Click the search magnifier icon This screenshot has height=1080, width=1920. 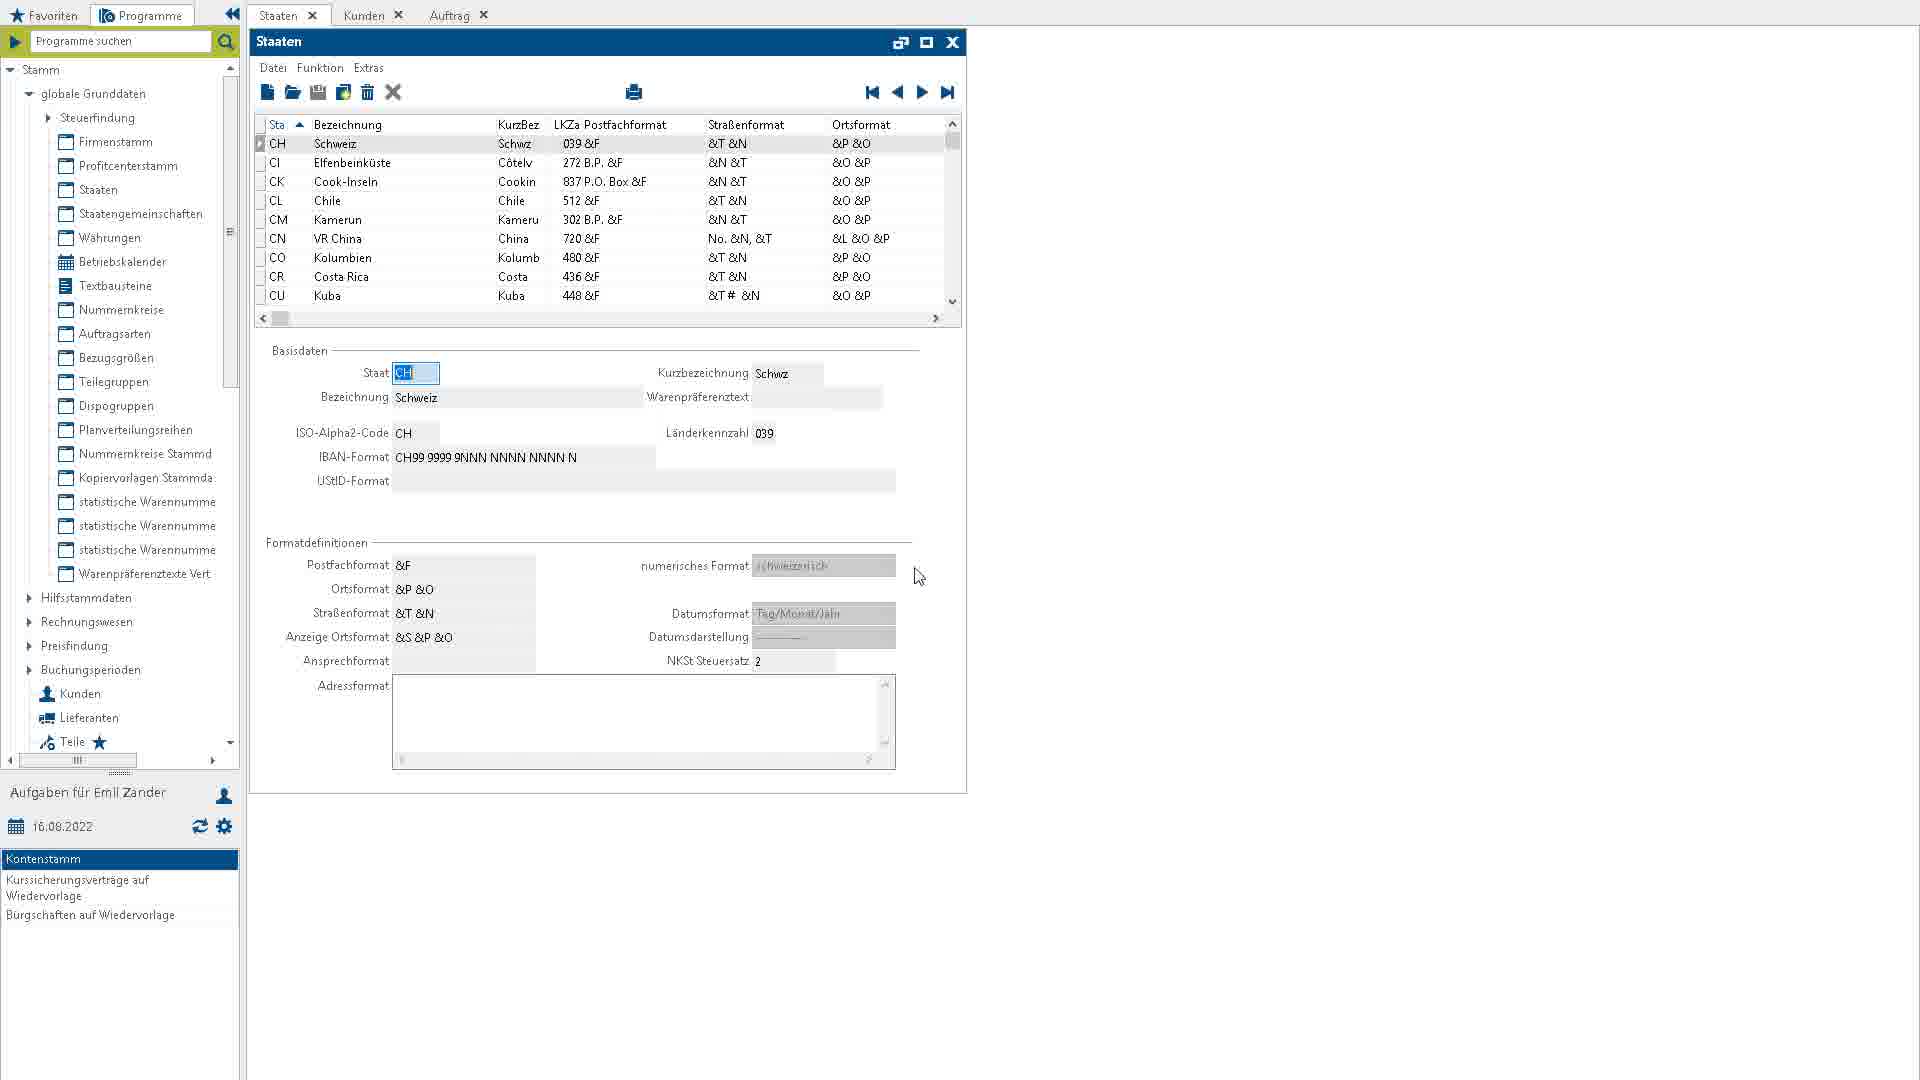click(x=225, y=41)
